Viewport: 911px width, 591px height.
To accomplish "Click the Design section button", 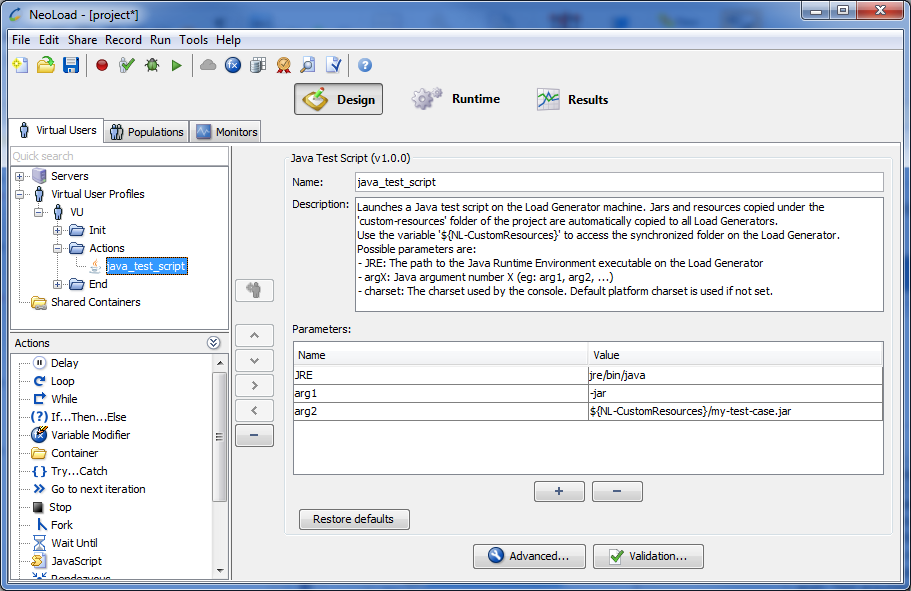I will click(338, 99).
